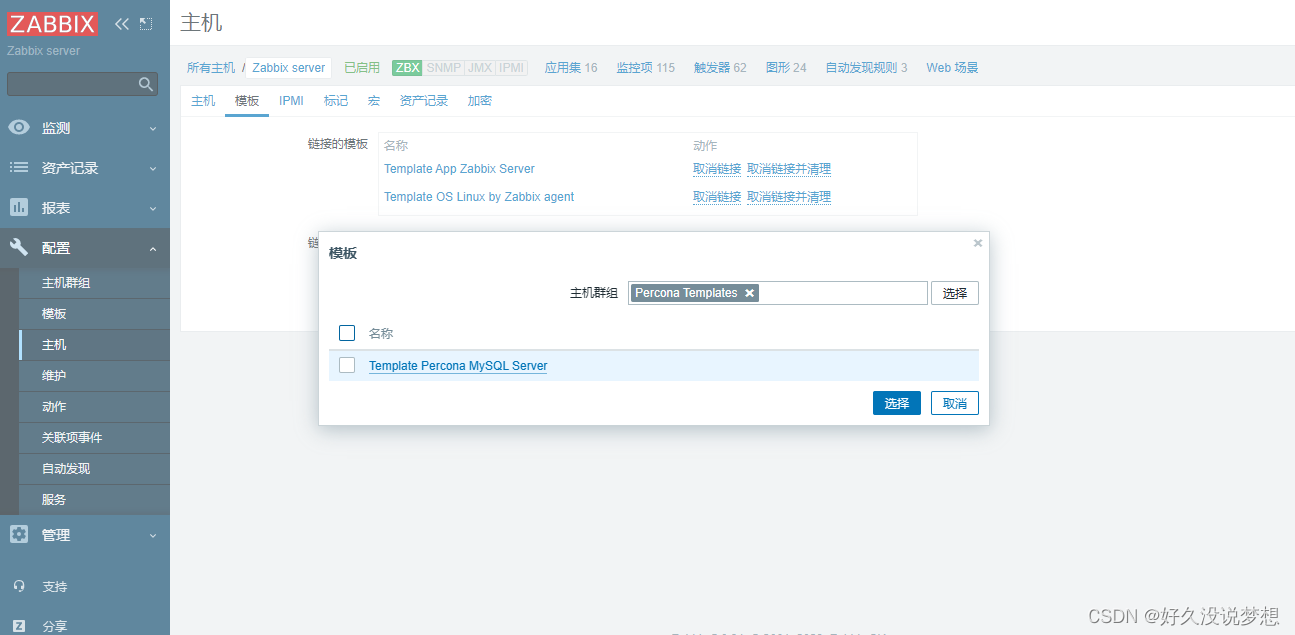
Task: Click Template Percona MySQL Server link
Action: (x=458, y=366)
